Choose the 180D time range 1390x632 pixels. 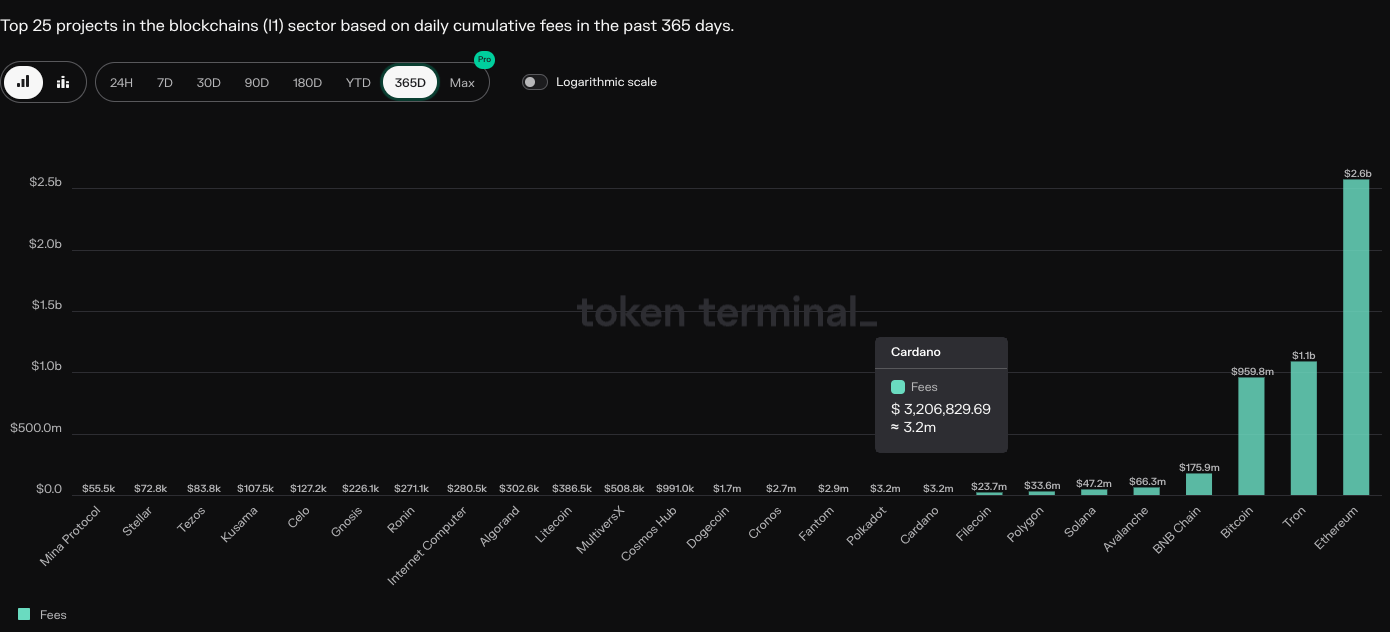coord(307,82)
